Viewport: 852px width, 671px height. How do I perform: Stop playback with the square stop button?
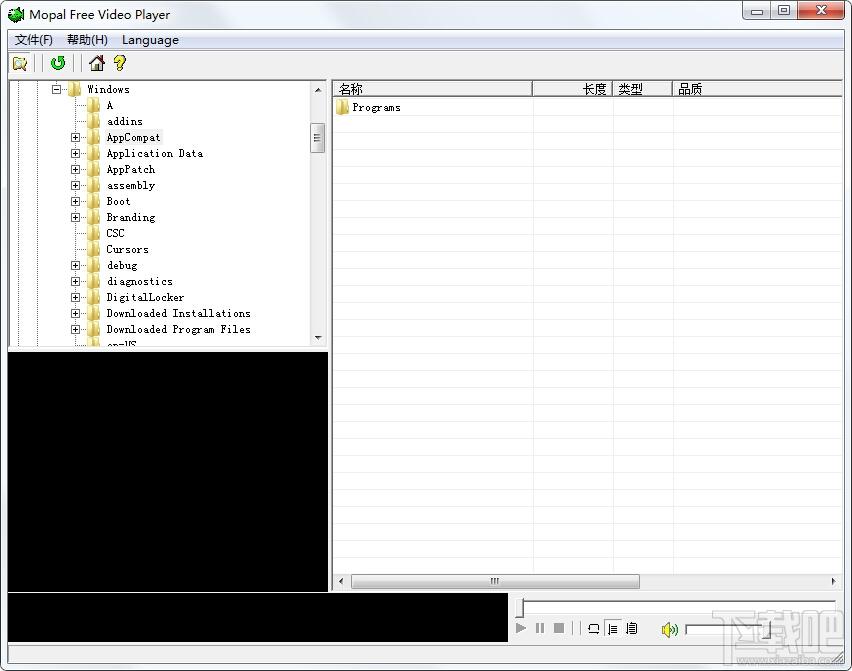[x=559, y=629]
